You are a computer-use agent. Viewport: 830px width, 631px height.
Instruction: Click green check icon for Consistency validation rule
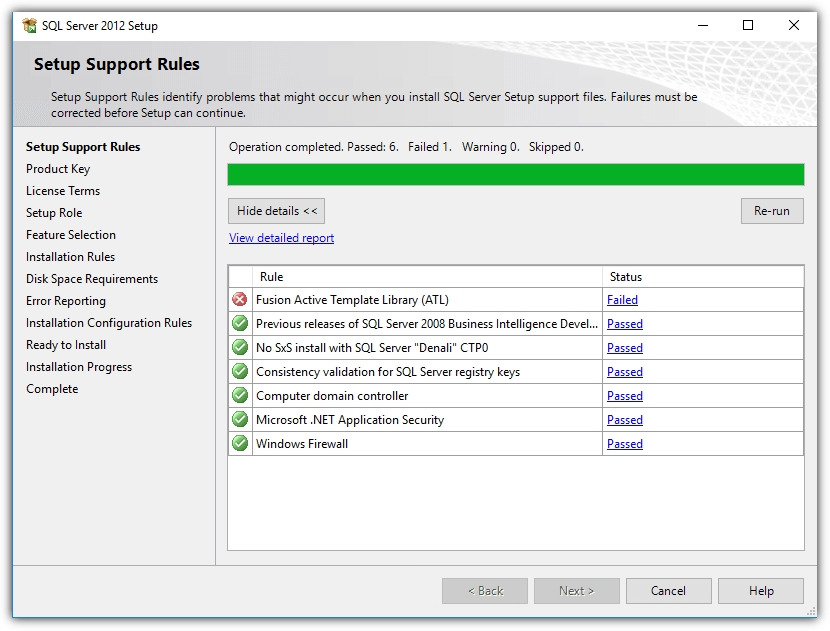(240, 372)
